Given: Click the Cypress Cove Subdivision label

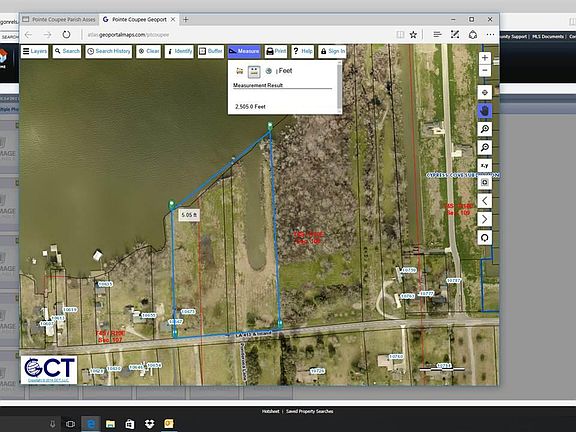Looking at the screenshot, I should 463,175.
